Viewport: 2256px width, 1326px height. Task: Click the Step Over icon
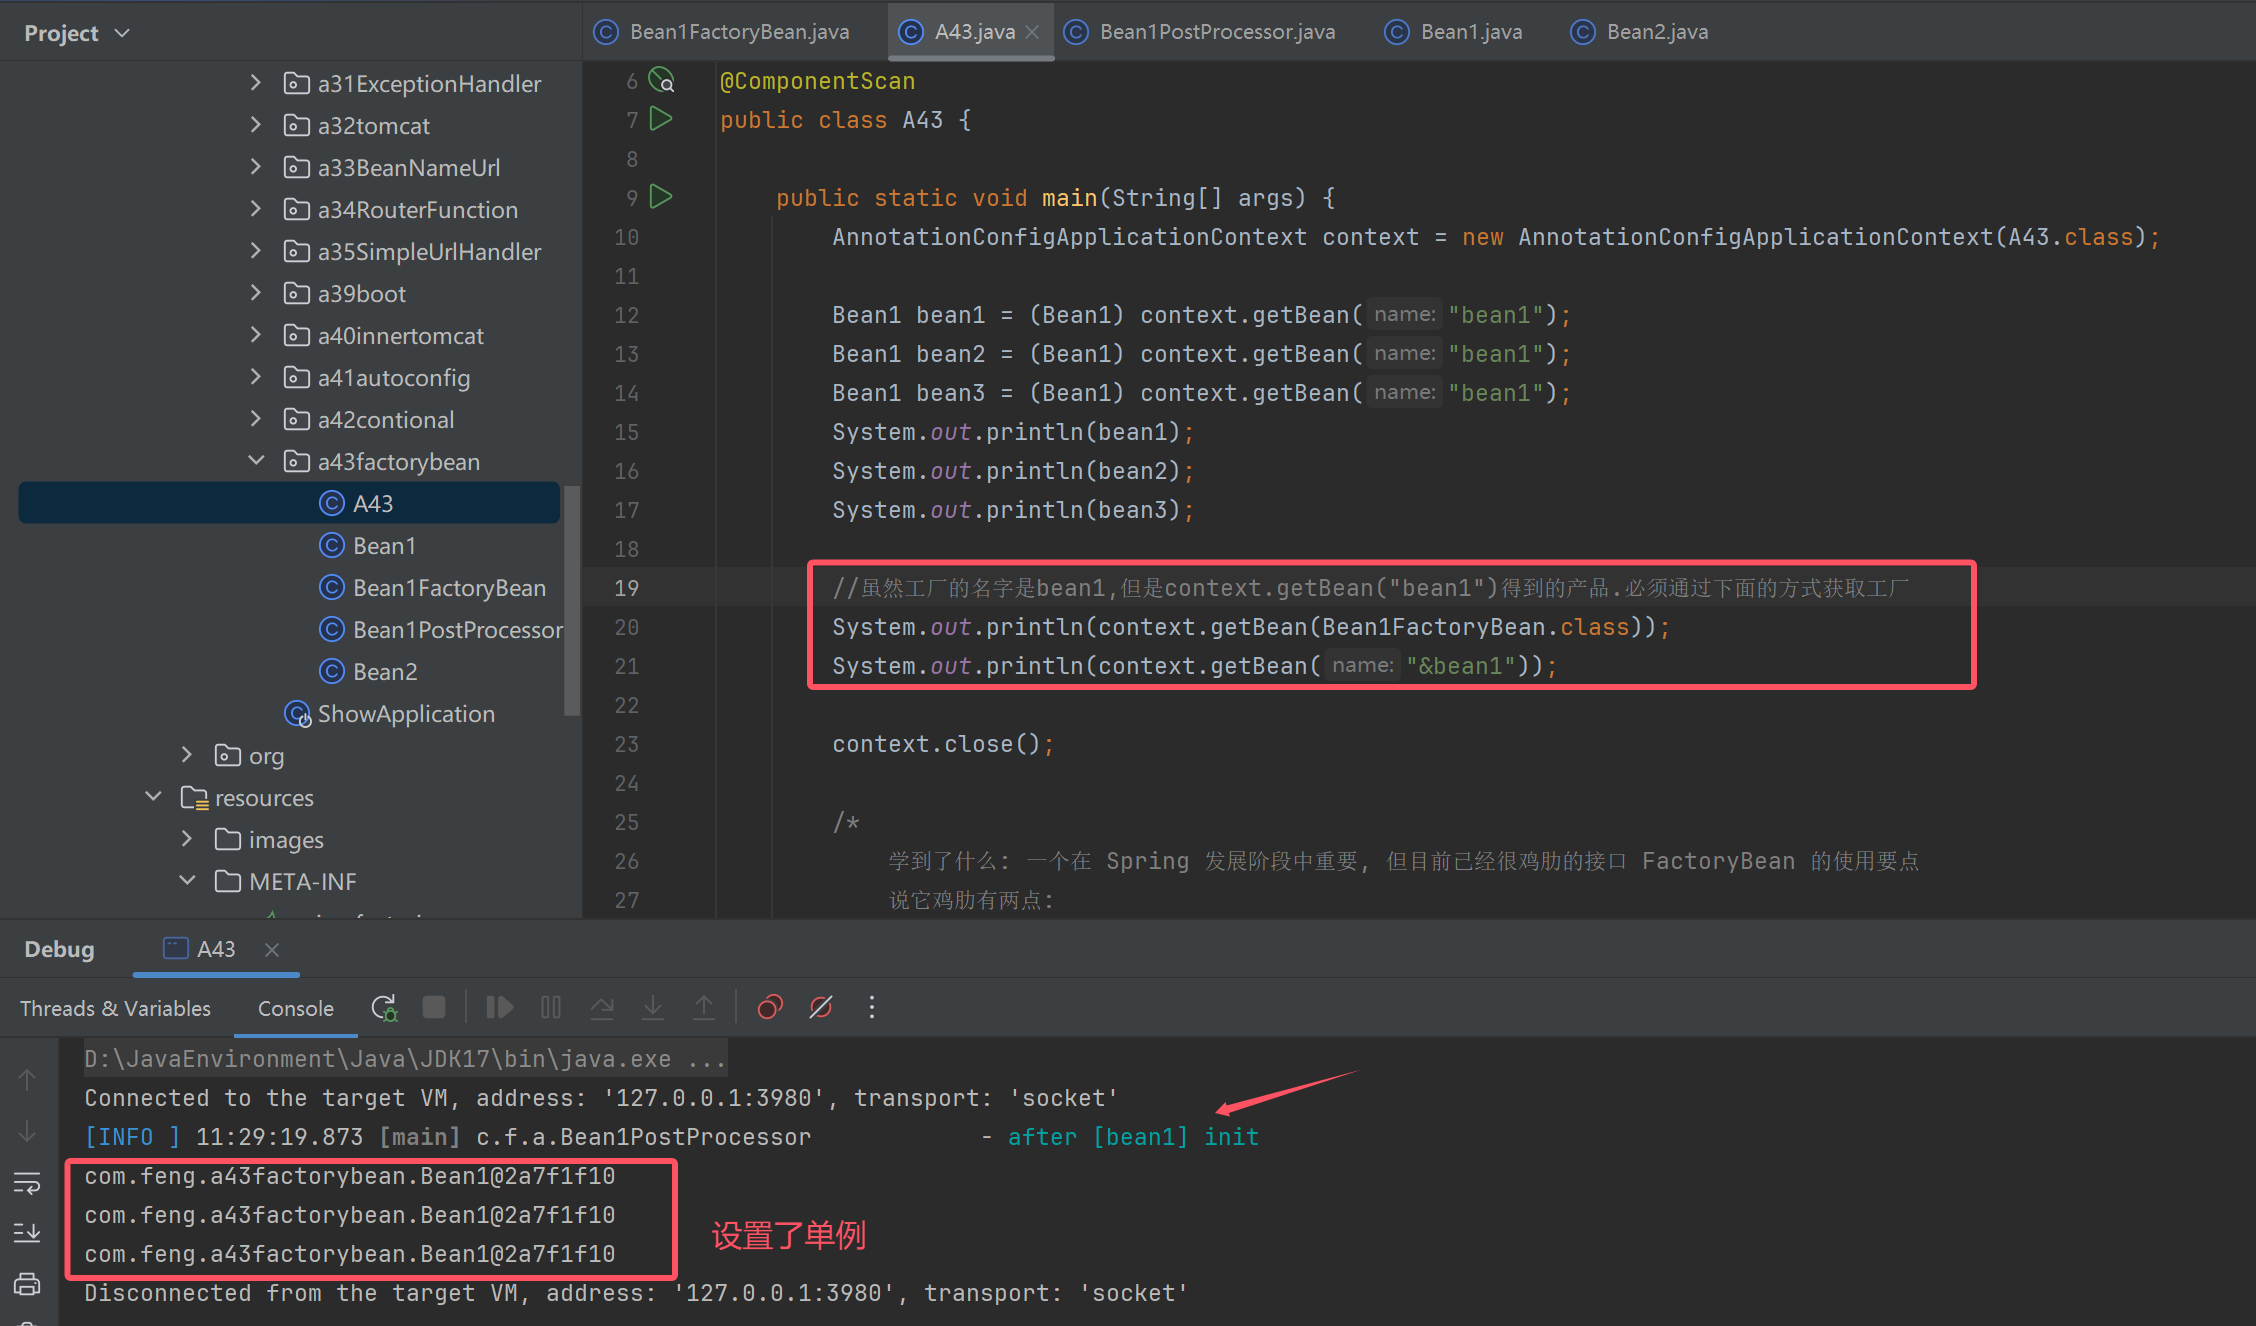tap(602, 1007)
